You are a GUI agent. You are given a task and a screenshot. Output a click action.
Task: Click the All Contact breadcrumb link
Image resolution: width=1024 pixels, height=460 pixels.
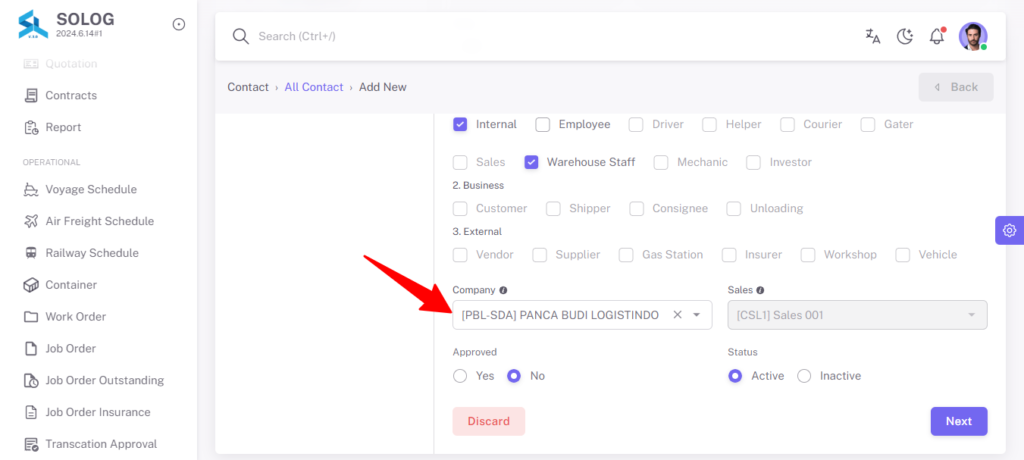(313, 87)
